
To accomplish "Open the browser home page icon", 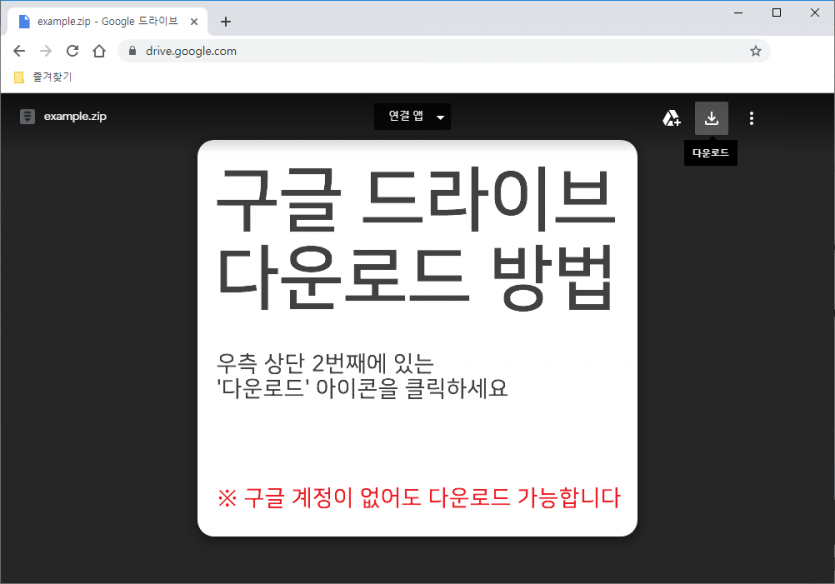I will pos(99,51).
